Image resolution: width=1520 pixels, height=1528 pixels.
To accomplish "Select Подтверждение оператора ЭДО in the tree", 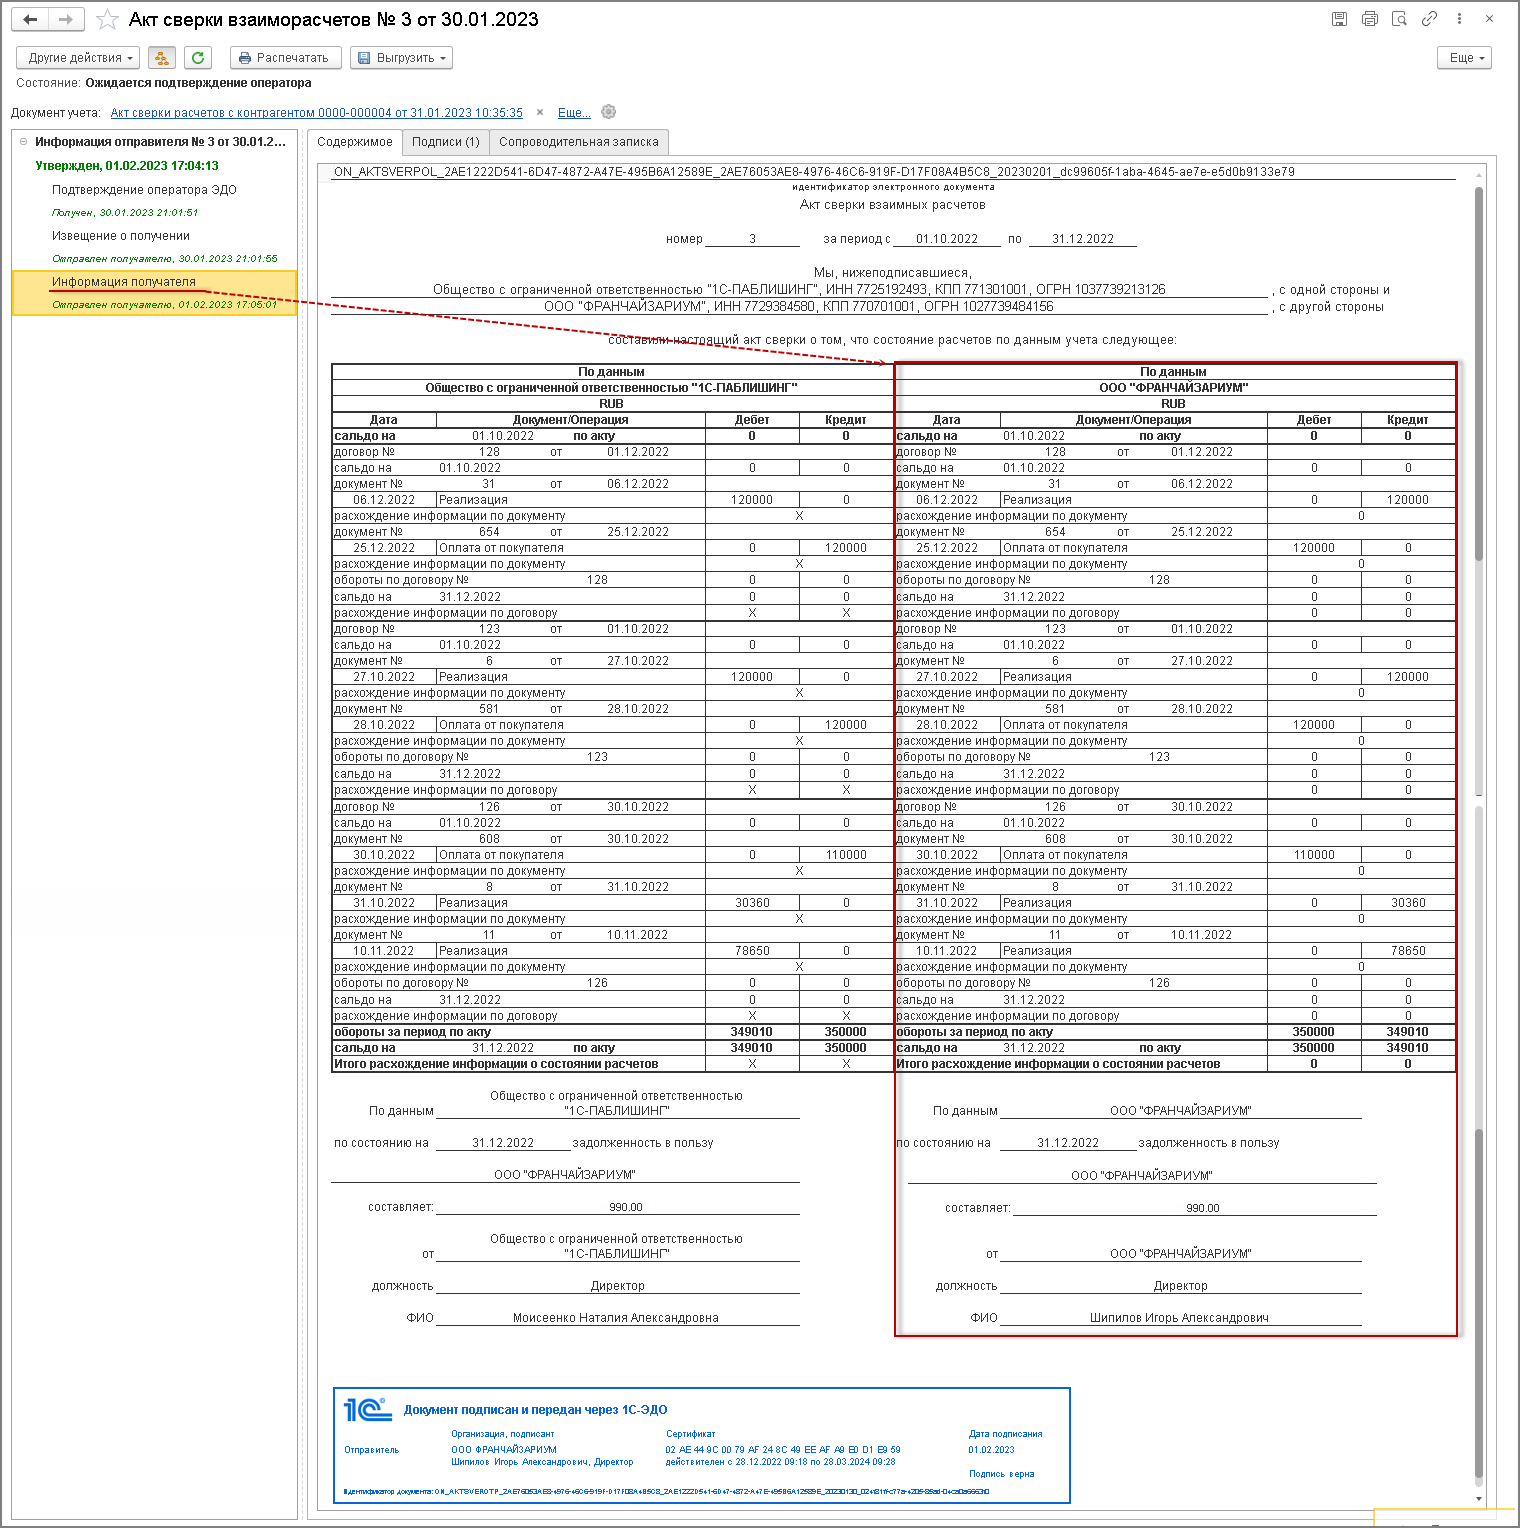I will click(144, 190).
